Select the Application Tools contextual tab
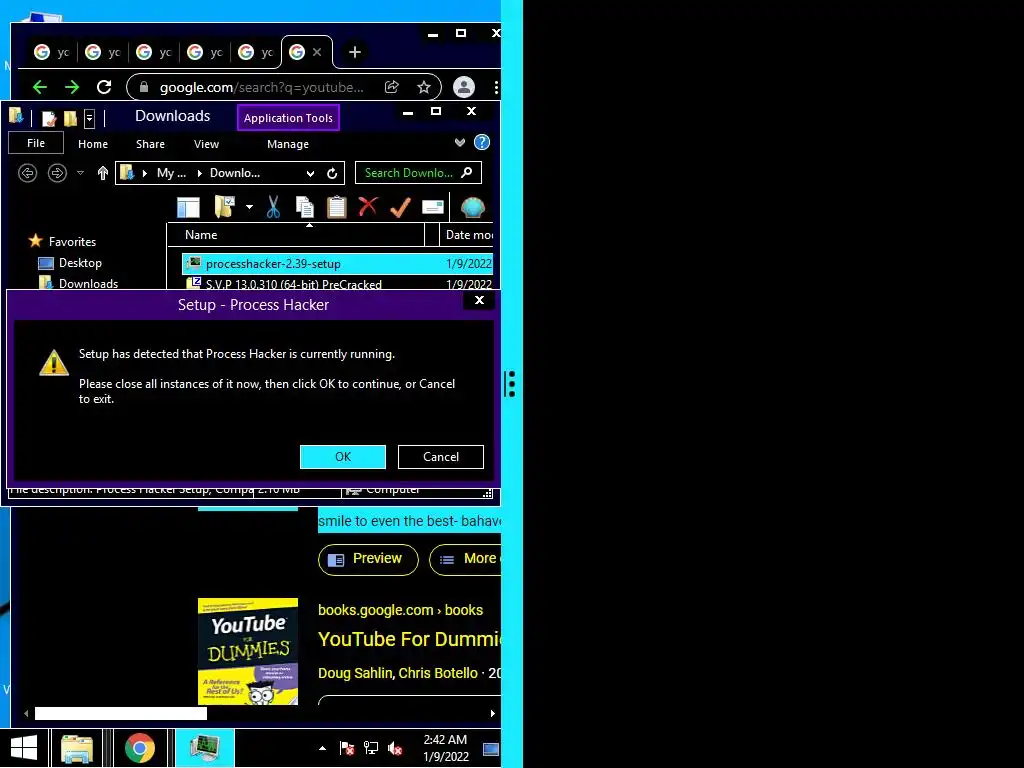 288,118
